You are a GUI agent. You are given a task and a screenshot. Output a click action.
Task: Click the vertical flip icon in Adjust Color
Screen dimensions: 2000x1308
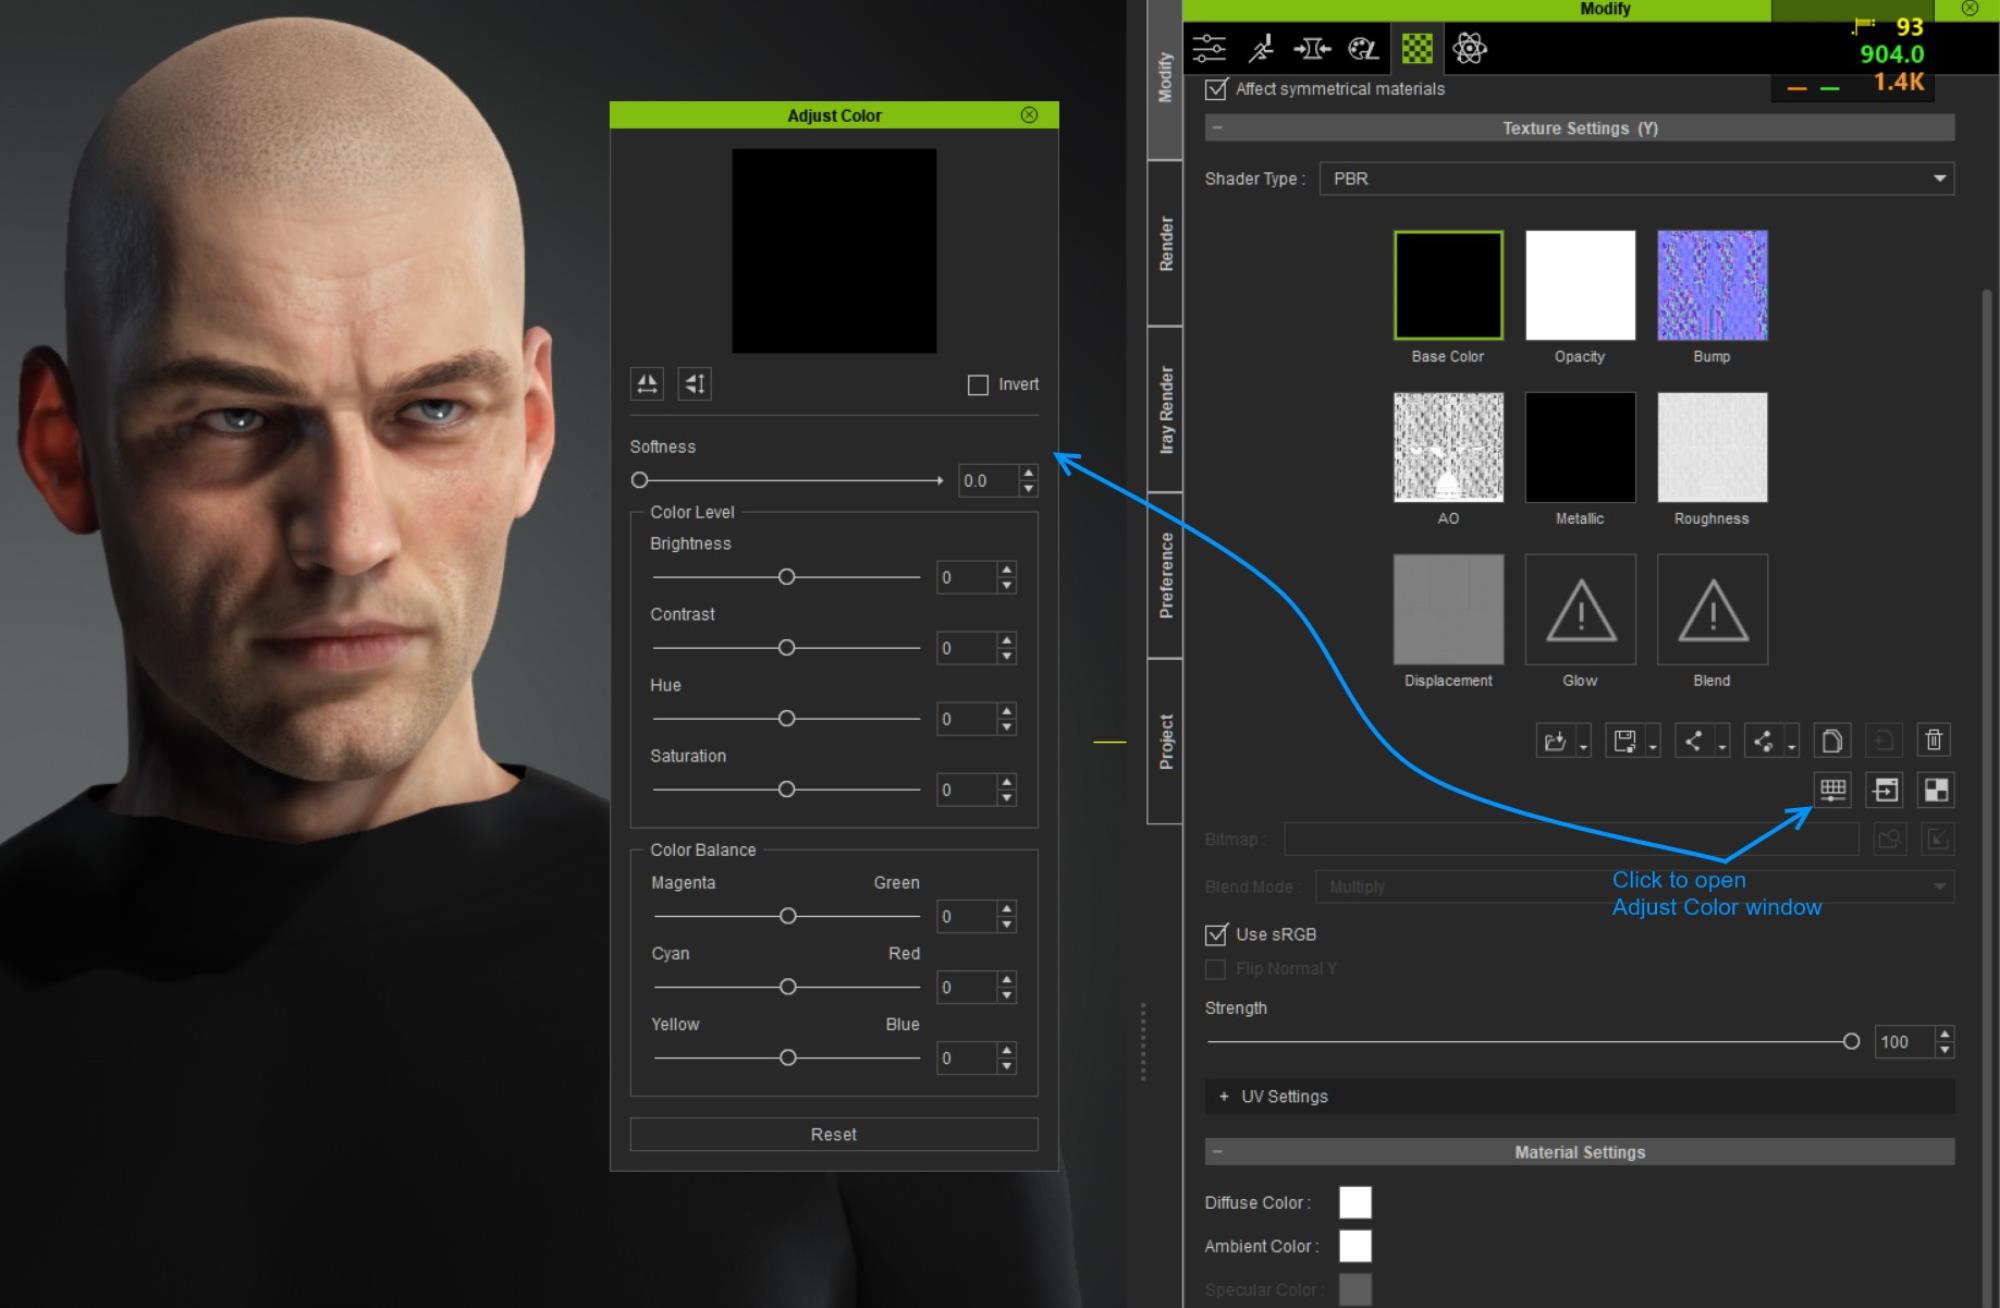coord(695,384)
